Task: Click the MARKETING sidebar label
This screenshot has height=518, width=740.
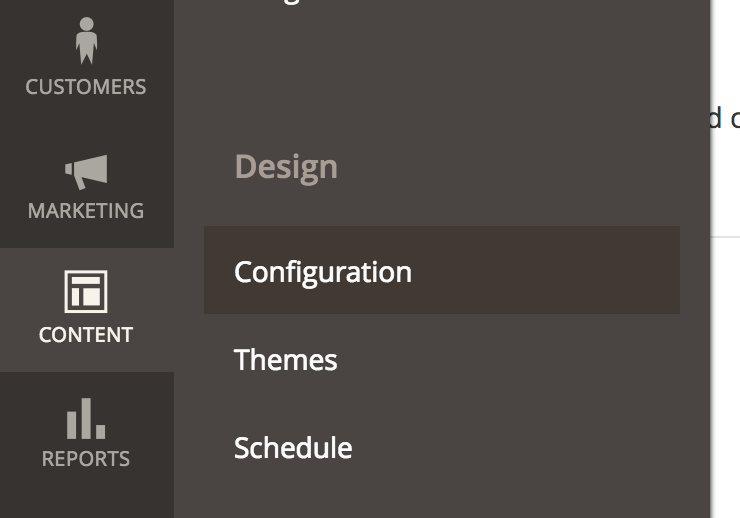Action: (86, 211)
